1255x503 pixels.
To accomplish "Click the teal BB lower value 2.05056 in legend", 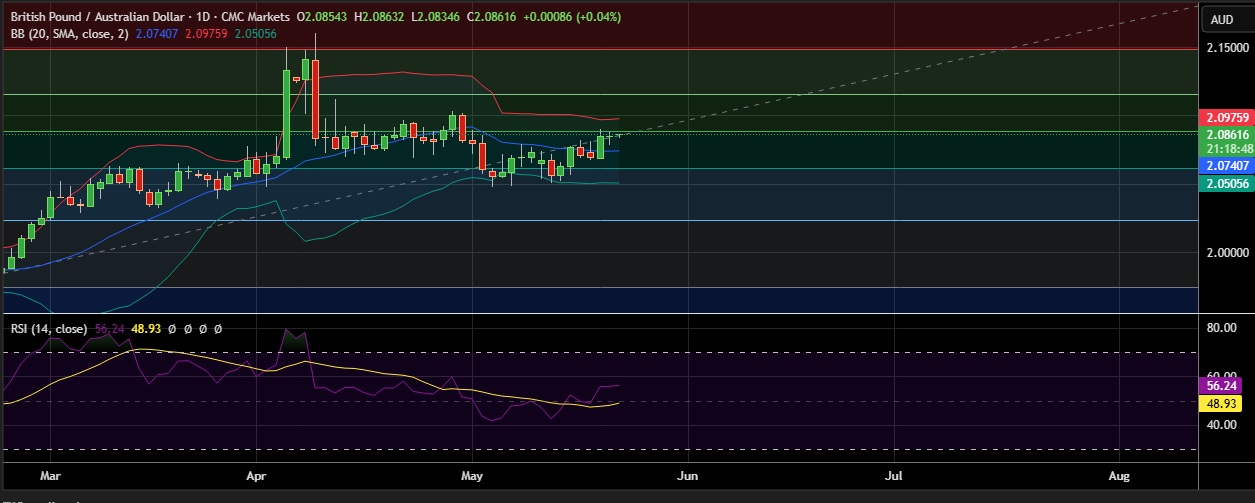I will point(255,35).
